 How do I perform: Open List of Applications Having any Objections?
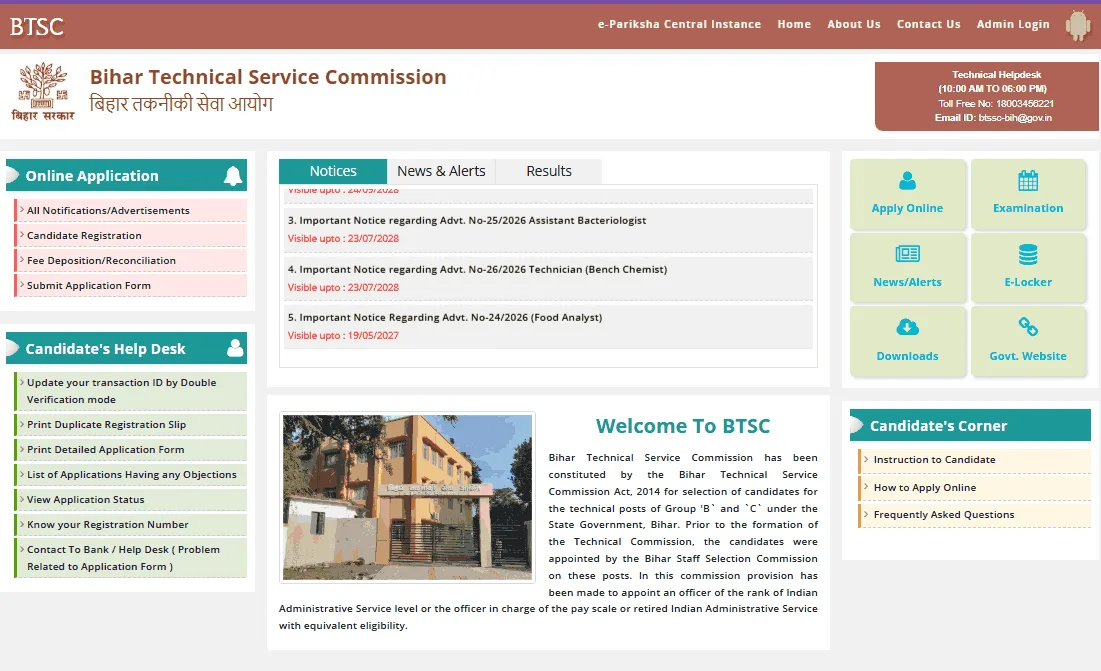coord(131,474)
